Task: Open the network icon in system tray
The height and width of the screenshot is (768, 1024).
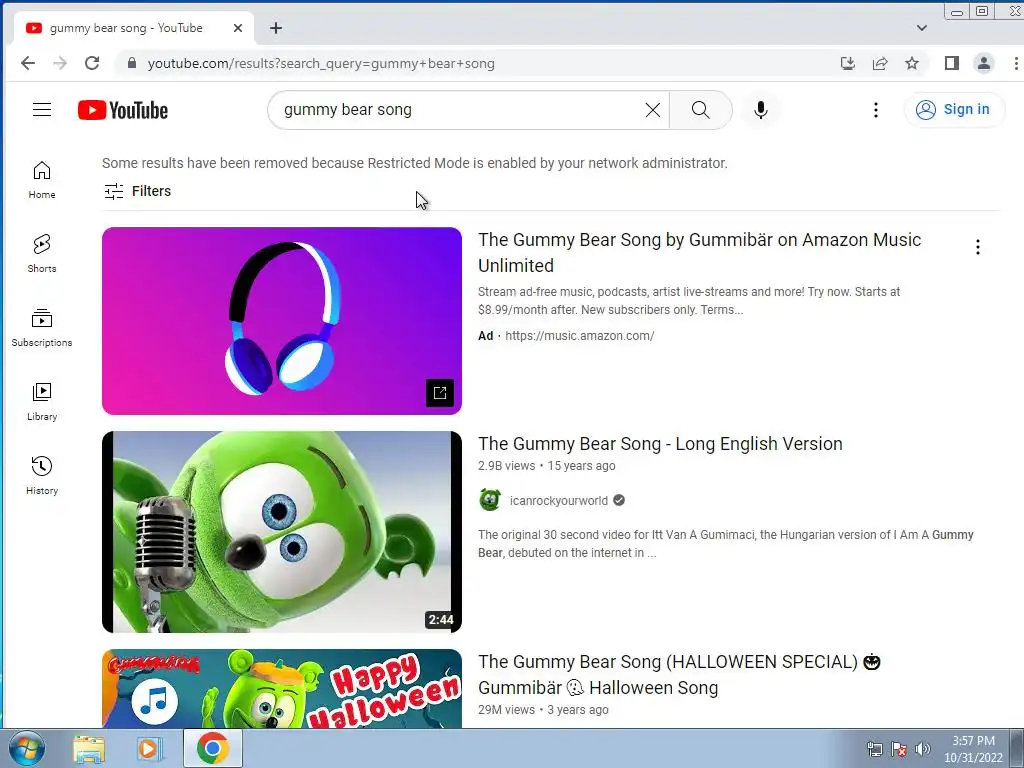Action: 874,749
